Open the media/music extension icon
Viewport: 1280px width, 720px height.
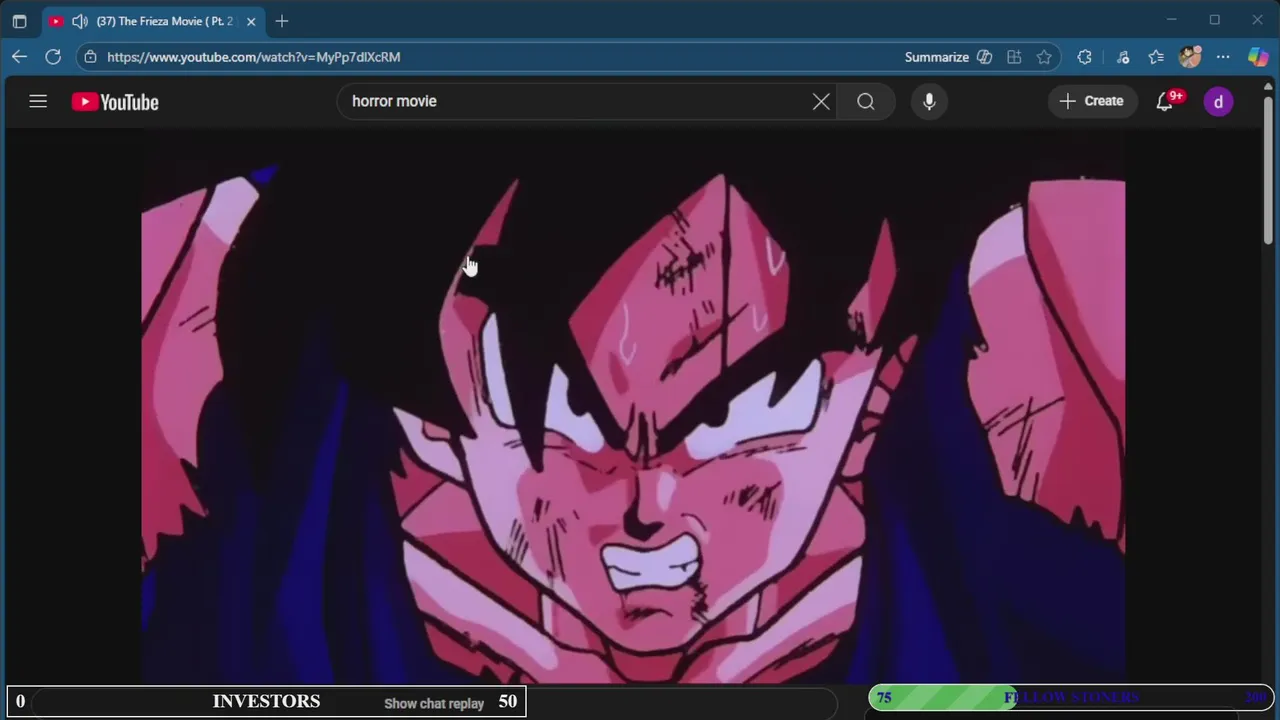tap(1123, 57)
